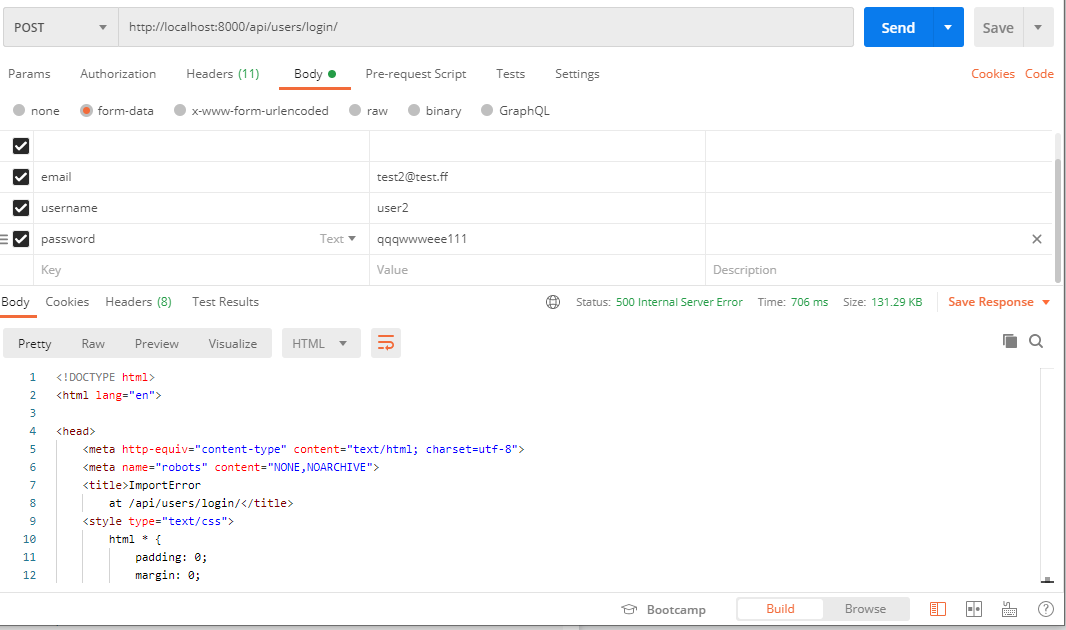Expand the Send button dropdown arrow
1066x630 pixels.
[x=948, y=27]
